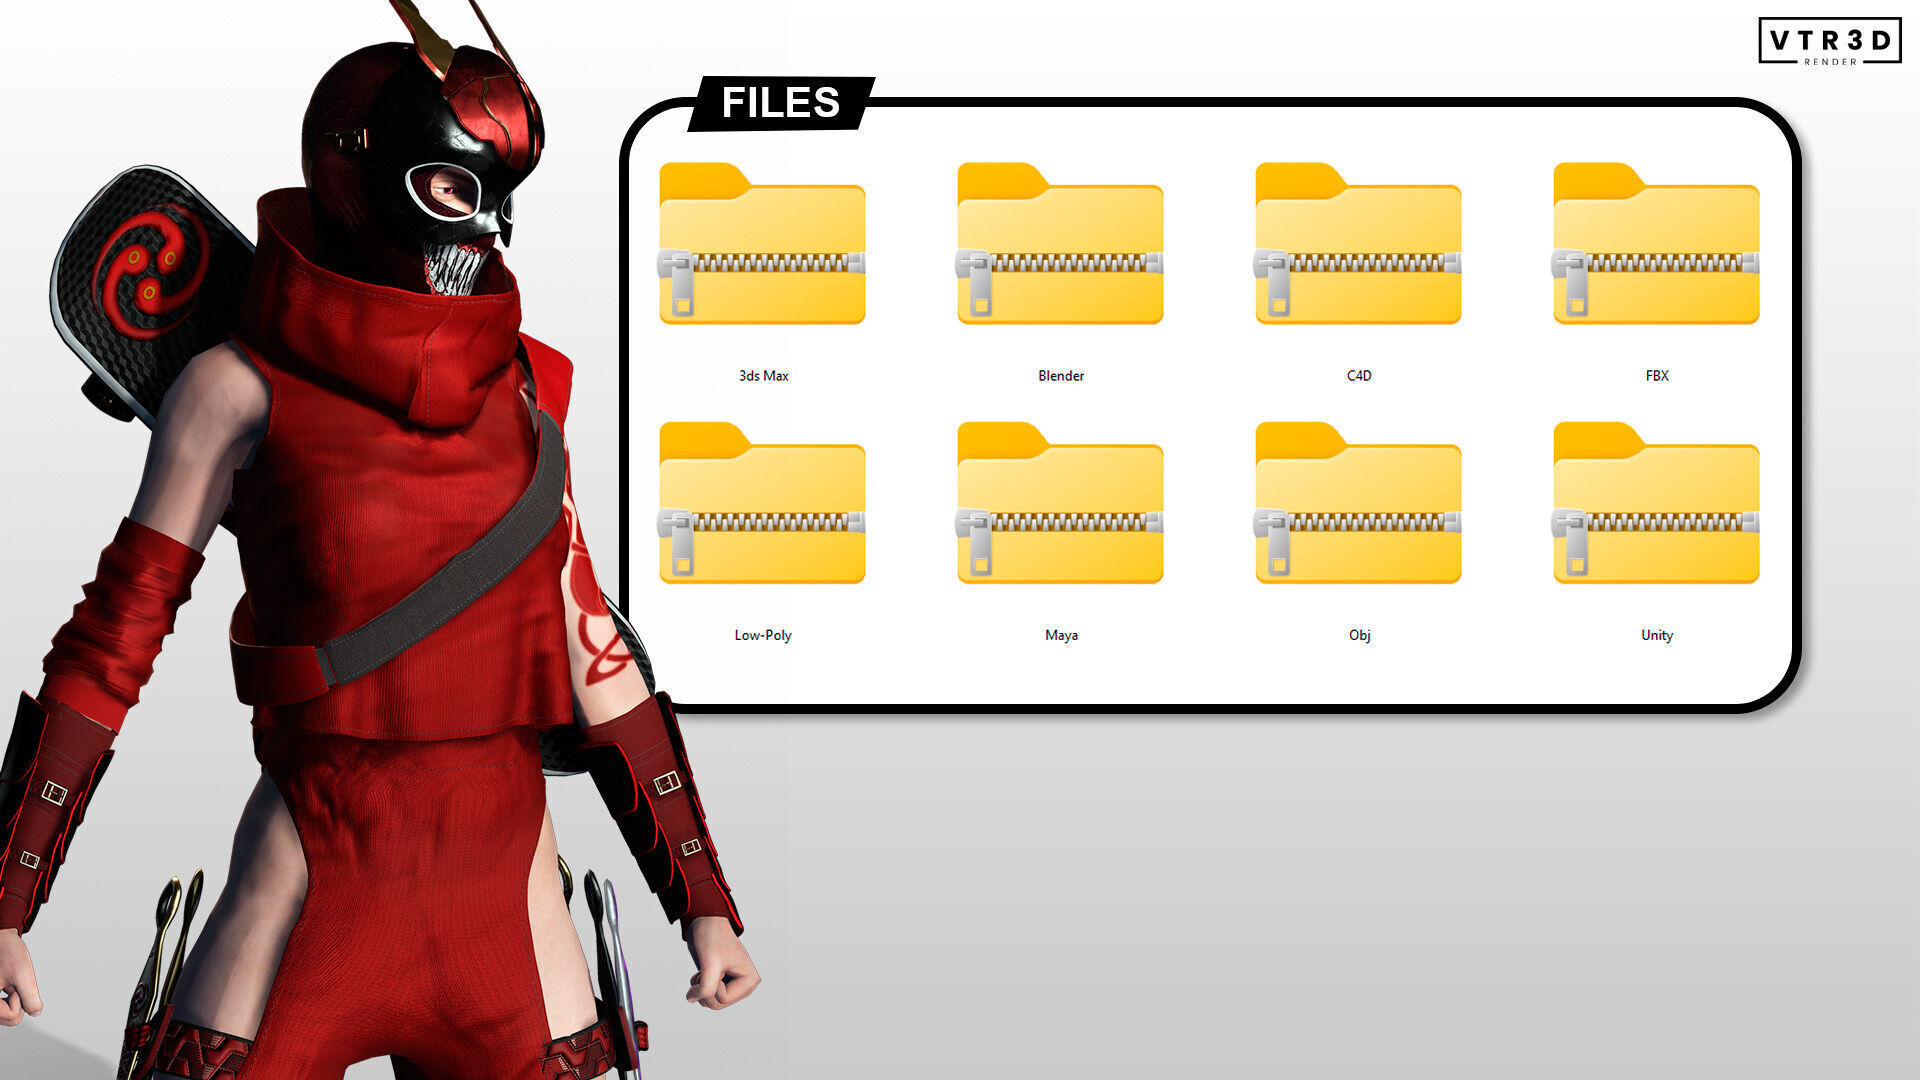Open the C4D zip folder icon
This screenshot has height=1080, width=1920.
1358,243
